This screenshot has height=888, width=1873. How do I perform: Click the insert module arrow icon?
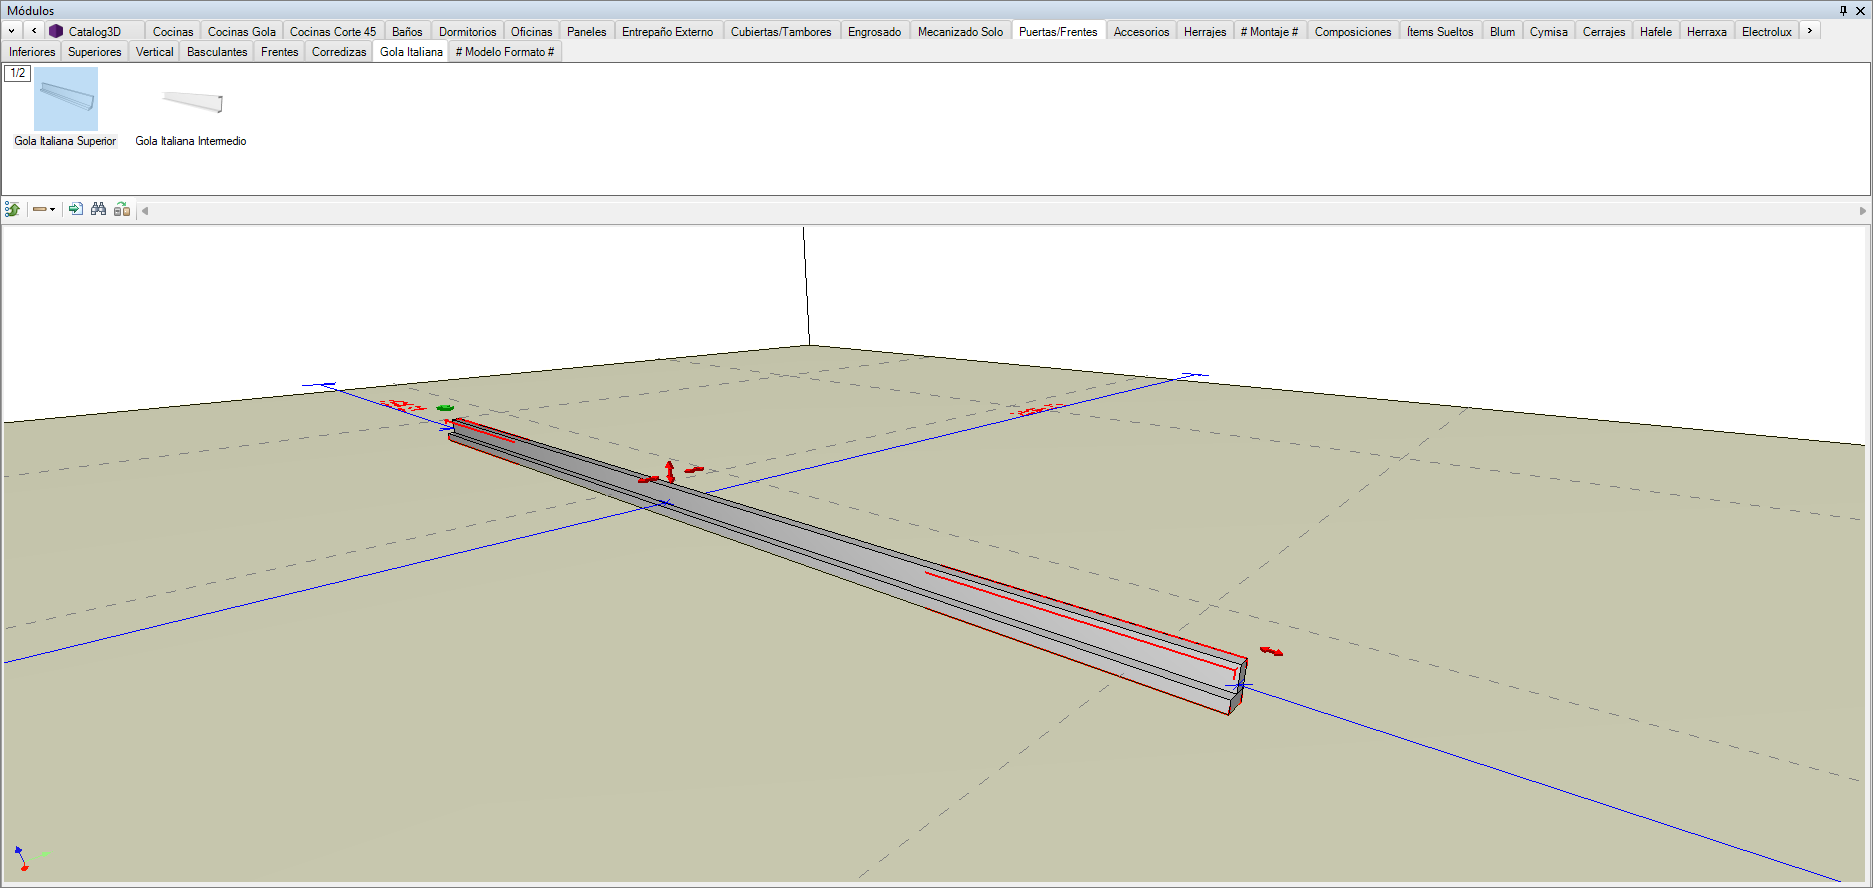76,209
